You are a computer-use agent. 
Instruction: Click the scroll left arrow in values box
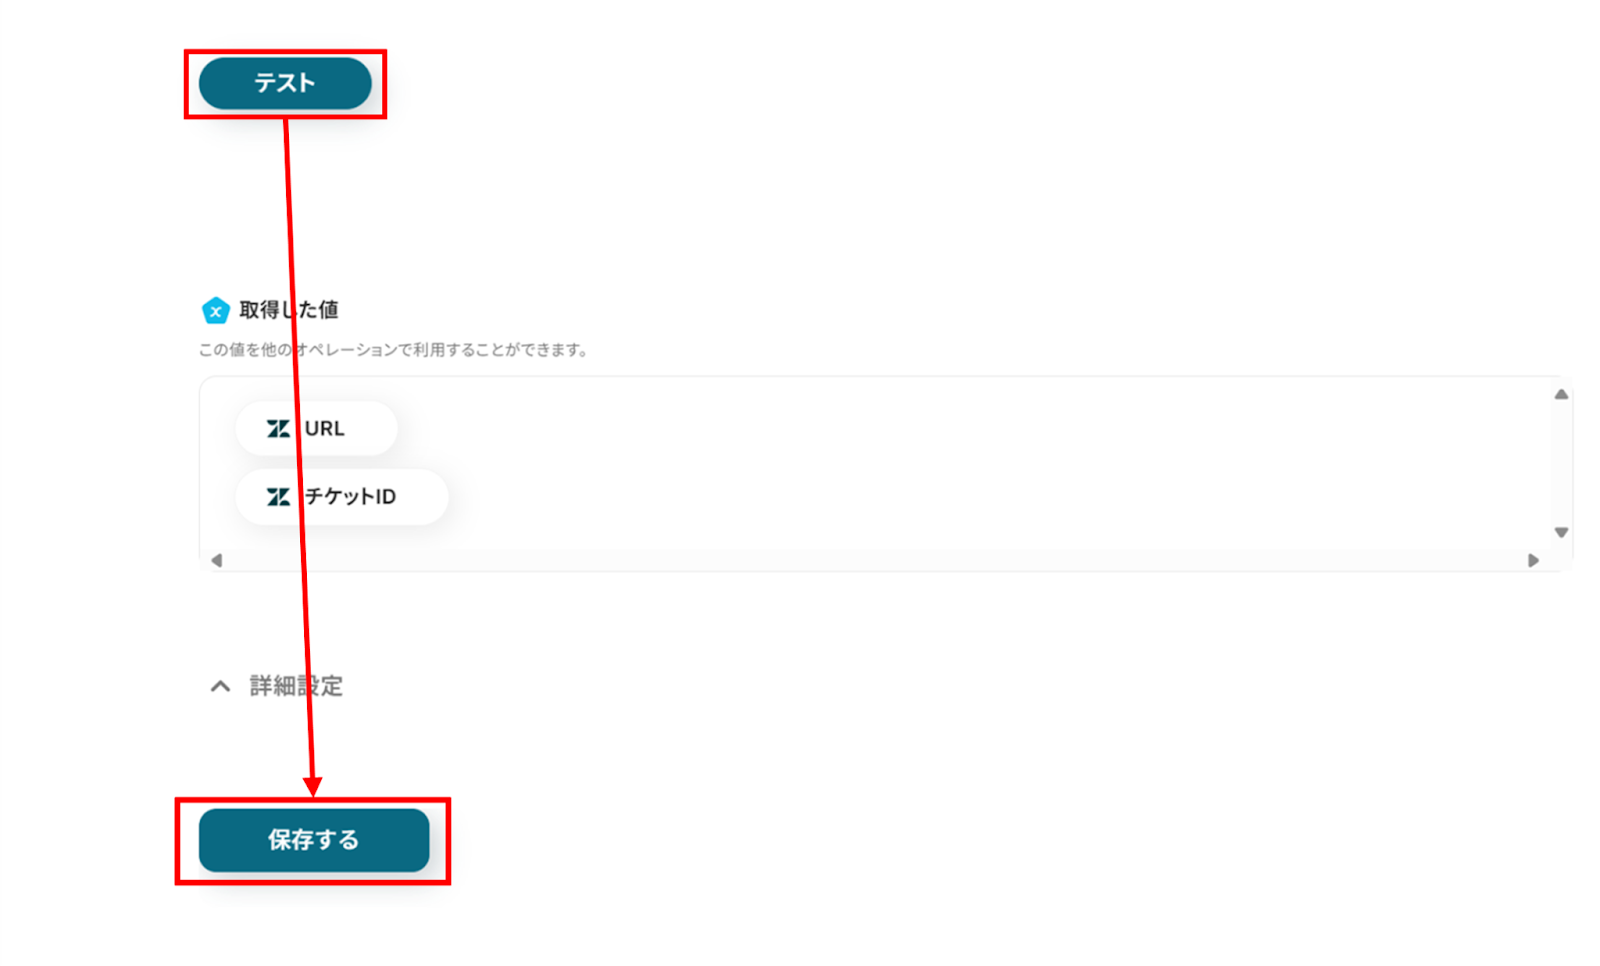217,560
